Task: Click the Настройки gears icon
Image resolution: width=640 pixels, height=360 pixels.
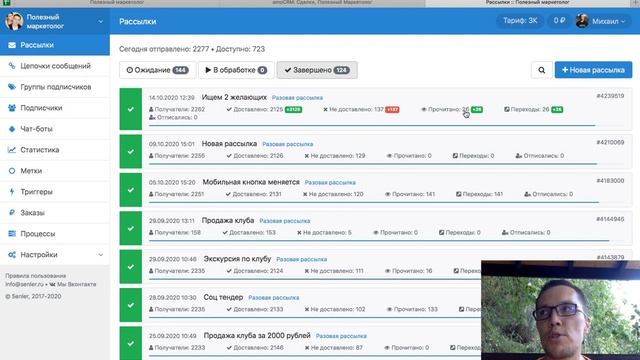Action: [12, 255]
